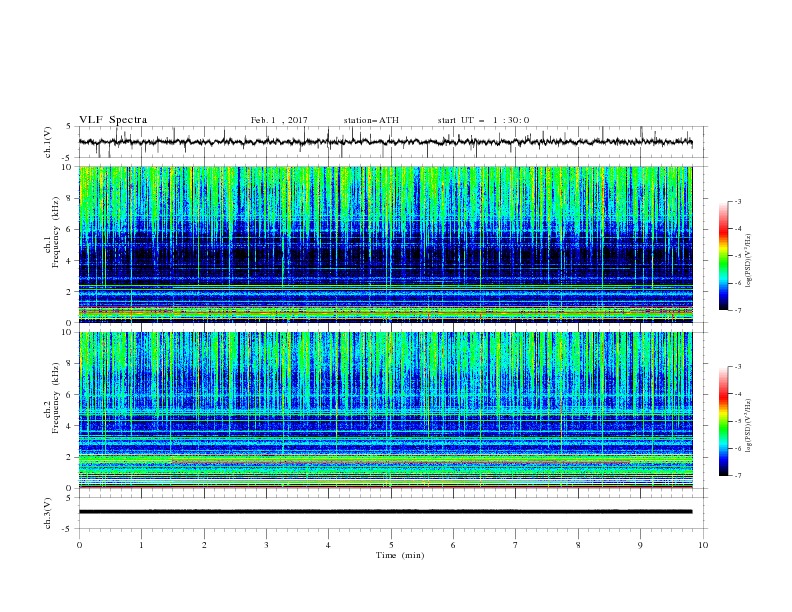792x612 pixels.
Task: Click time axis tick label "9"
Action: click(640, 545)
